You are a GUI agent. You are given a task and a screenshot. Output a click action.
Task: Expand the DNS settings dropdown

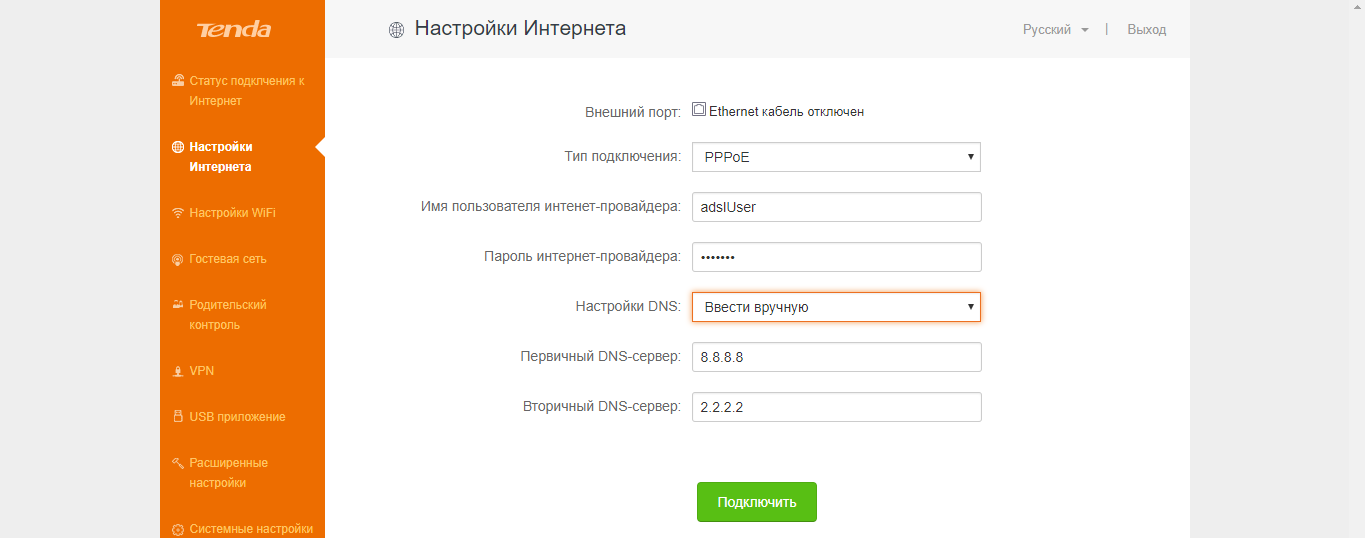836,307
